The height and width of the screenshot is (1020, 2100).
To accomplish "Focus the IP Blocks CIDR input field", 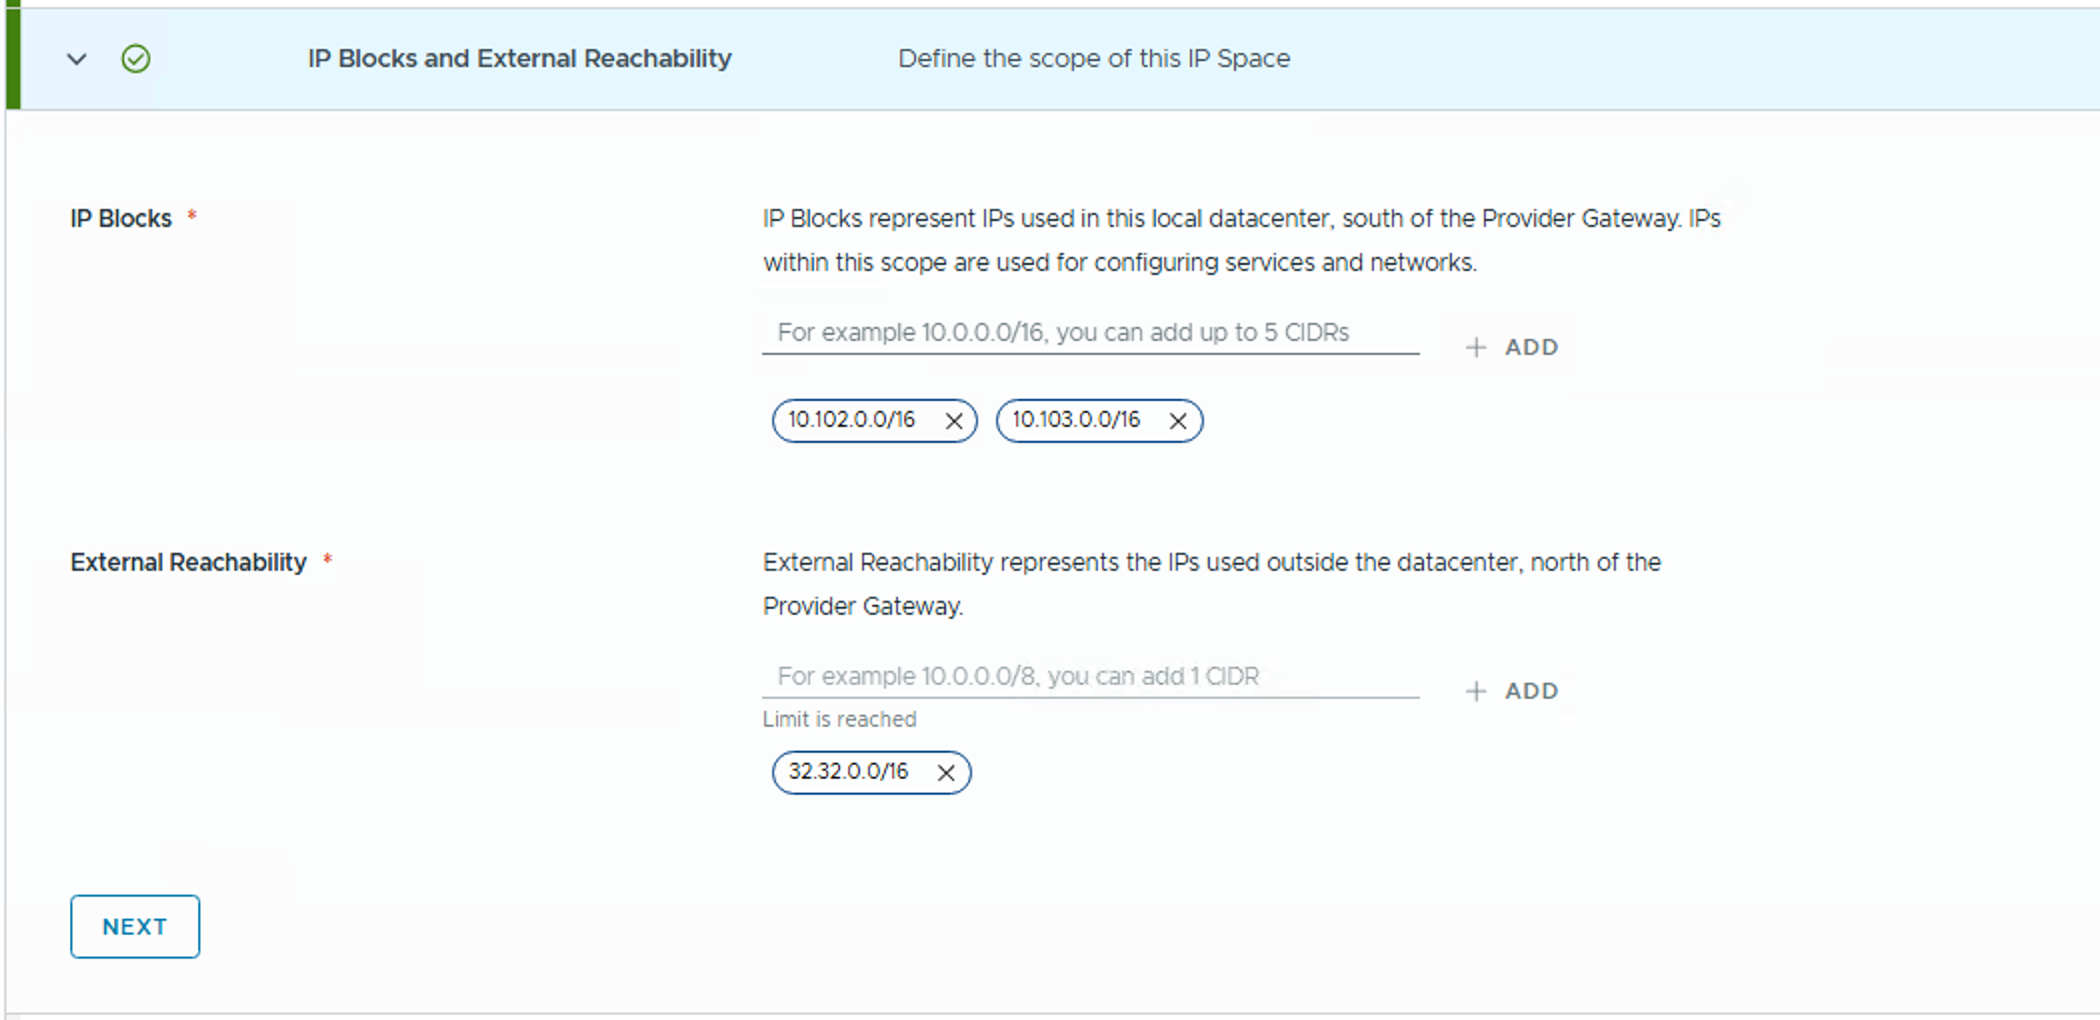I will tap(1090, 333).
